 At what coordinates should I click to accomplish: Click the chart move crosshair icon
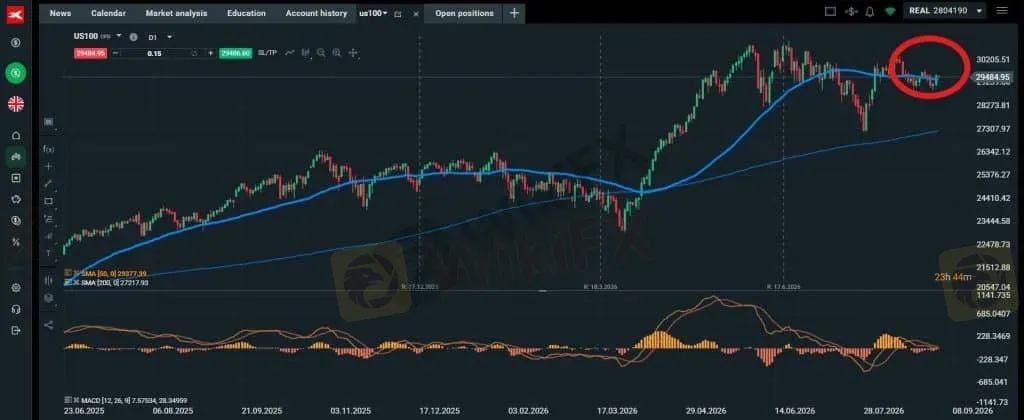[x=353, y=52]
